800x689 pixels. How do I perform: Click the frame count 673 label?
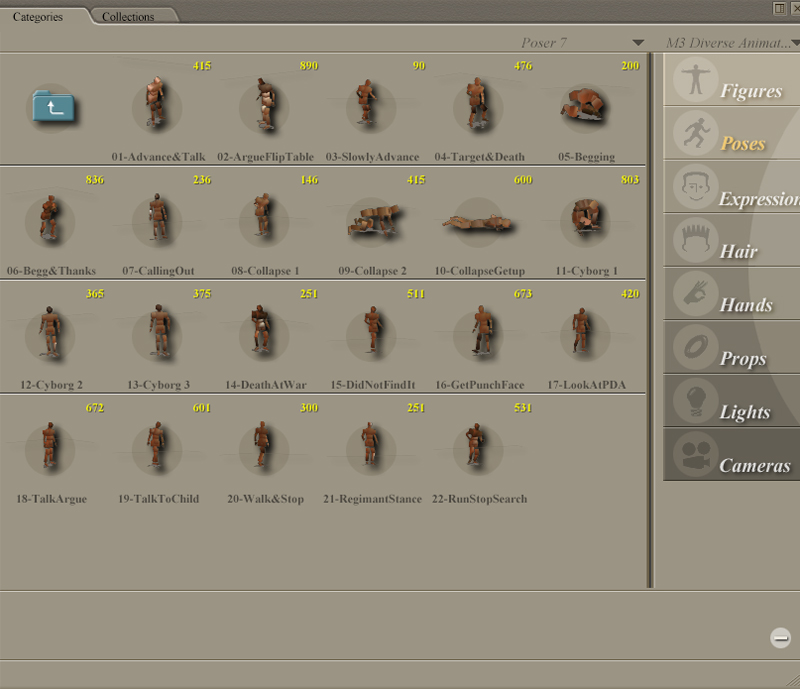pos(523,293)
